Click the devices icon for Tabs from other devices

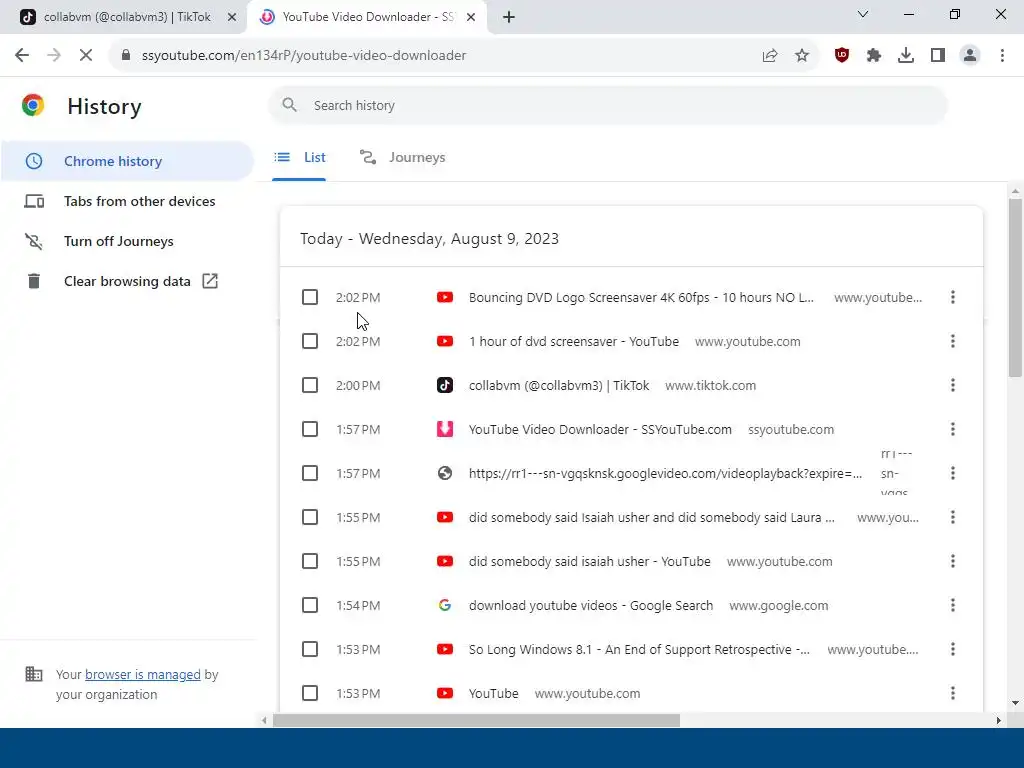click(34, 201)
